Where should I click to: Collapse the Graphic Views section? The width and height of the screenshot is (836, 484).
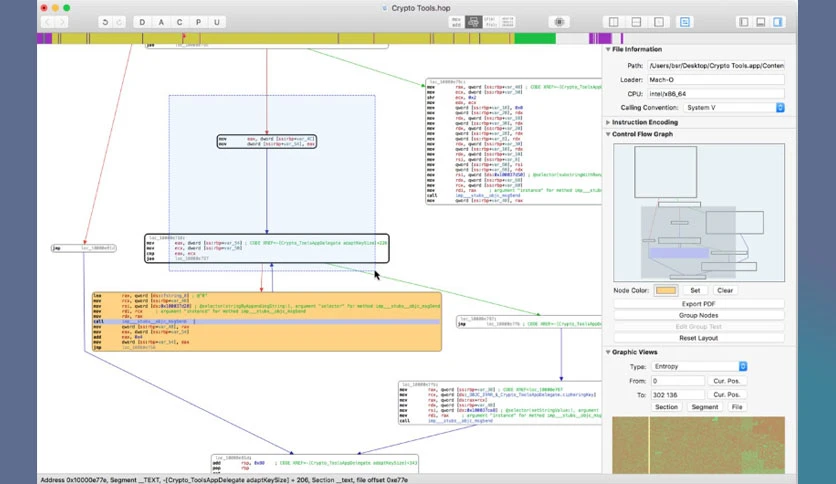pos(608,352)
